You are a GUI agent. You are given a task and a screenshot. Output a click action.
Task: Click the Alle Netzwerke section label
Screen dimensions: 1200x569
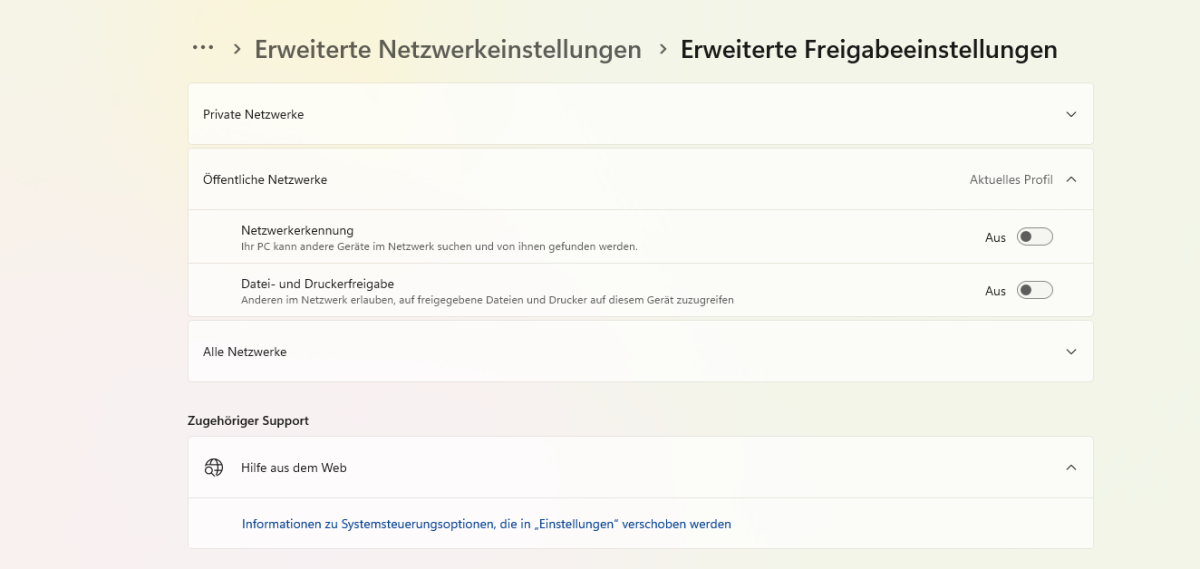pos(245,352)
